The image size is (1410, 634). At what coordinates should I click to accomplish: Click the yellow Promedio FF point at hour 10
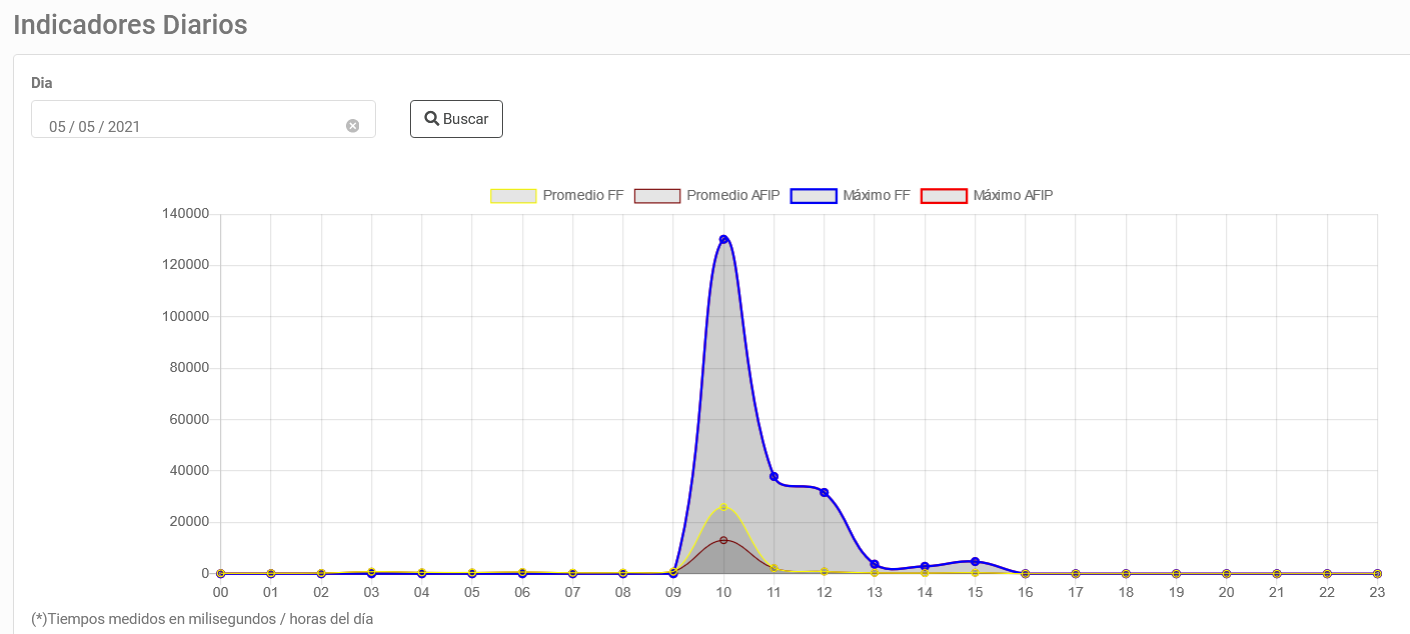point(723,507)
